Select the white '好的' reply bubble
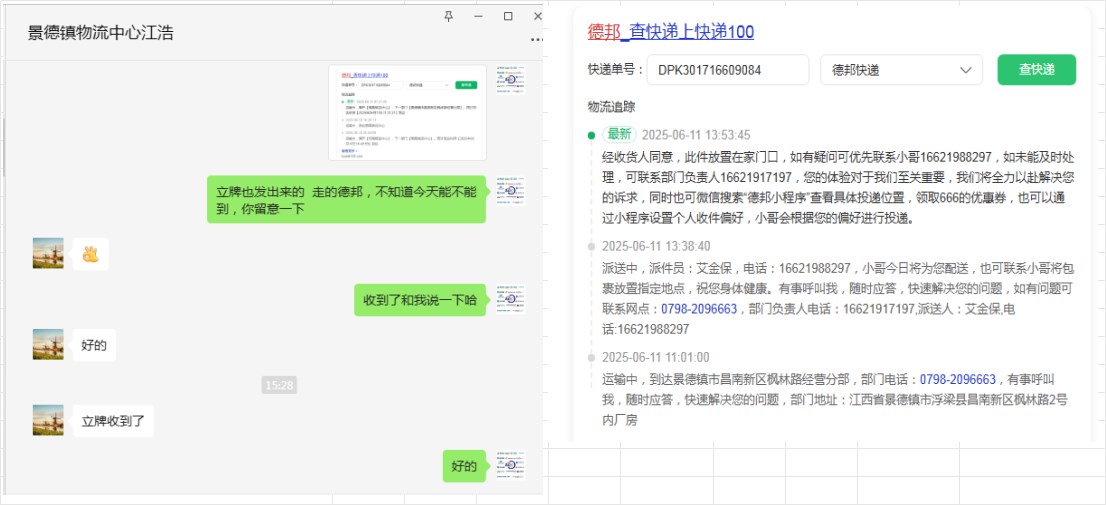1106x505 pixels. coord(94,345)
